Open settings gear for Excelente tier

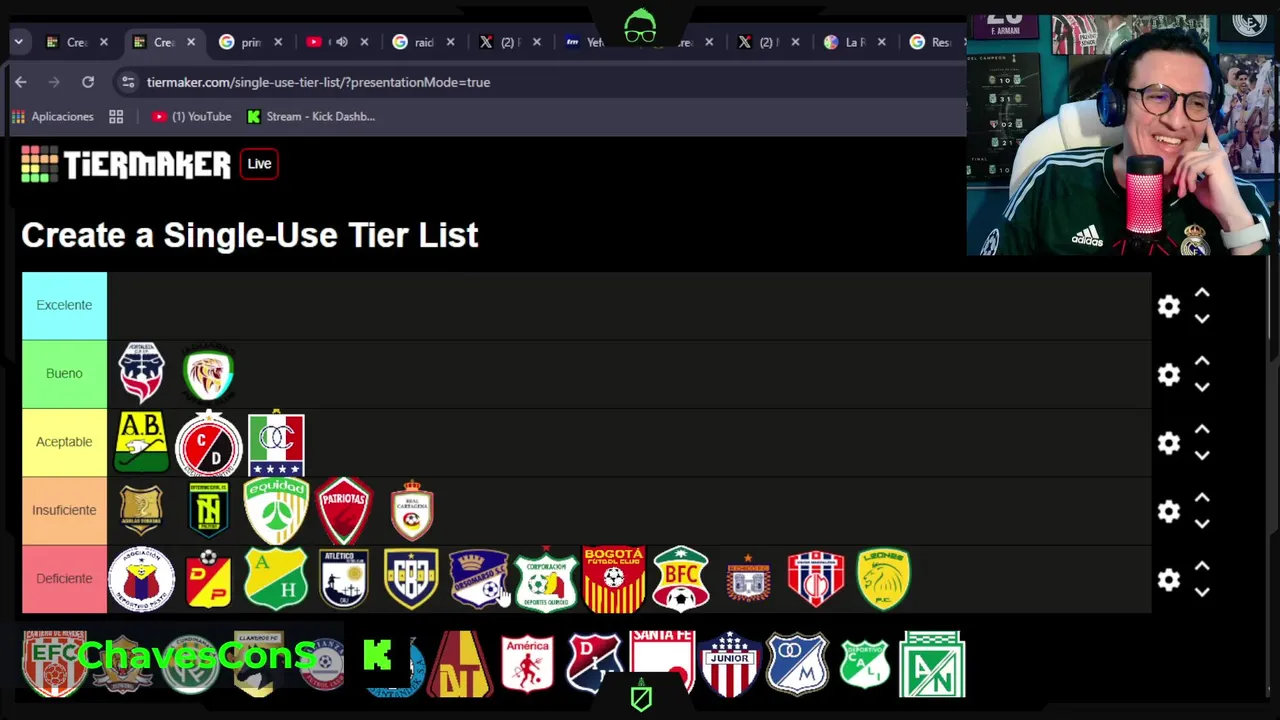(1169, 306)
